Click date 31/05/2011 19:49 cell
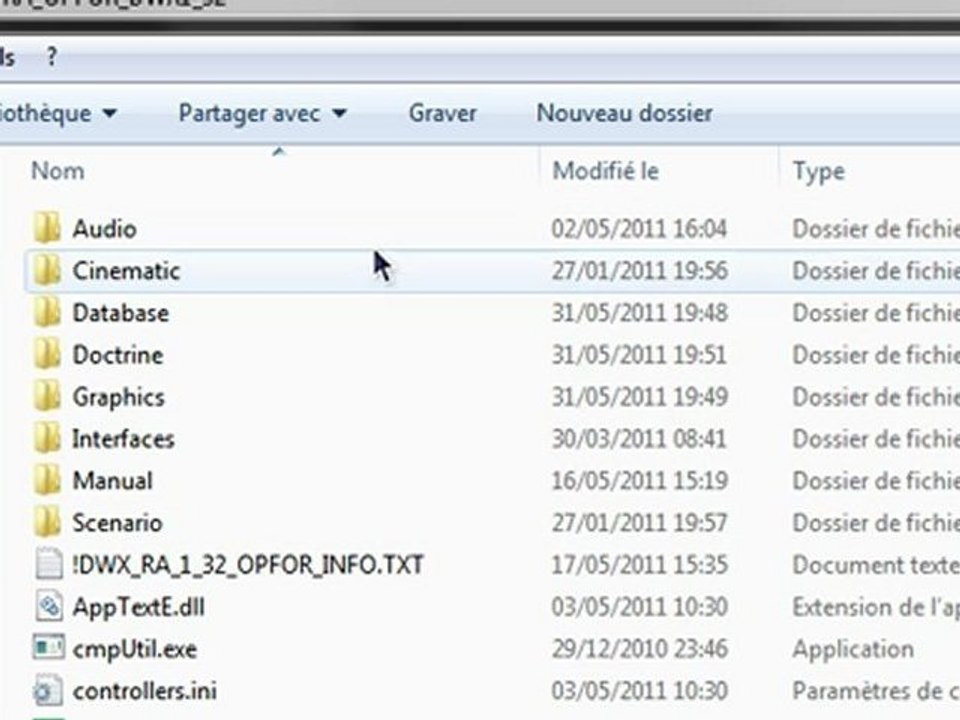The height and width of the screenshot is (720, 960). [x=640, y=397]
